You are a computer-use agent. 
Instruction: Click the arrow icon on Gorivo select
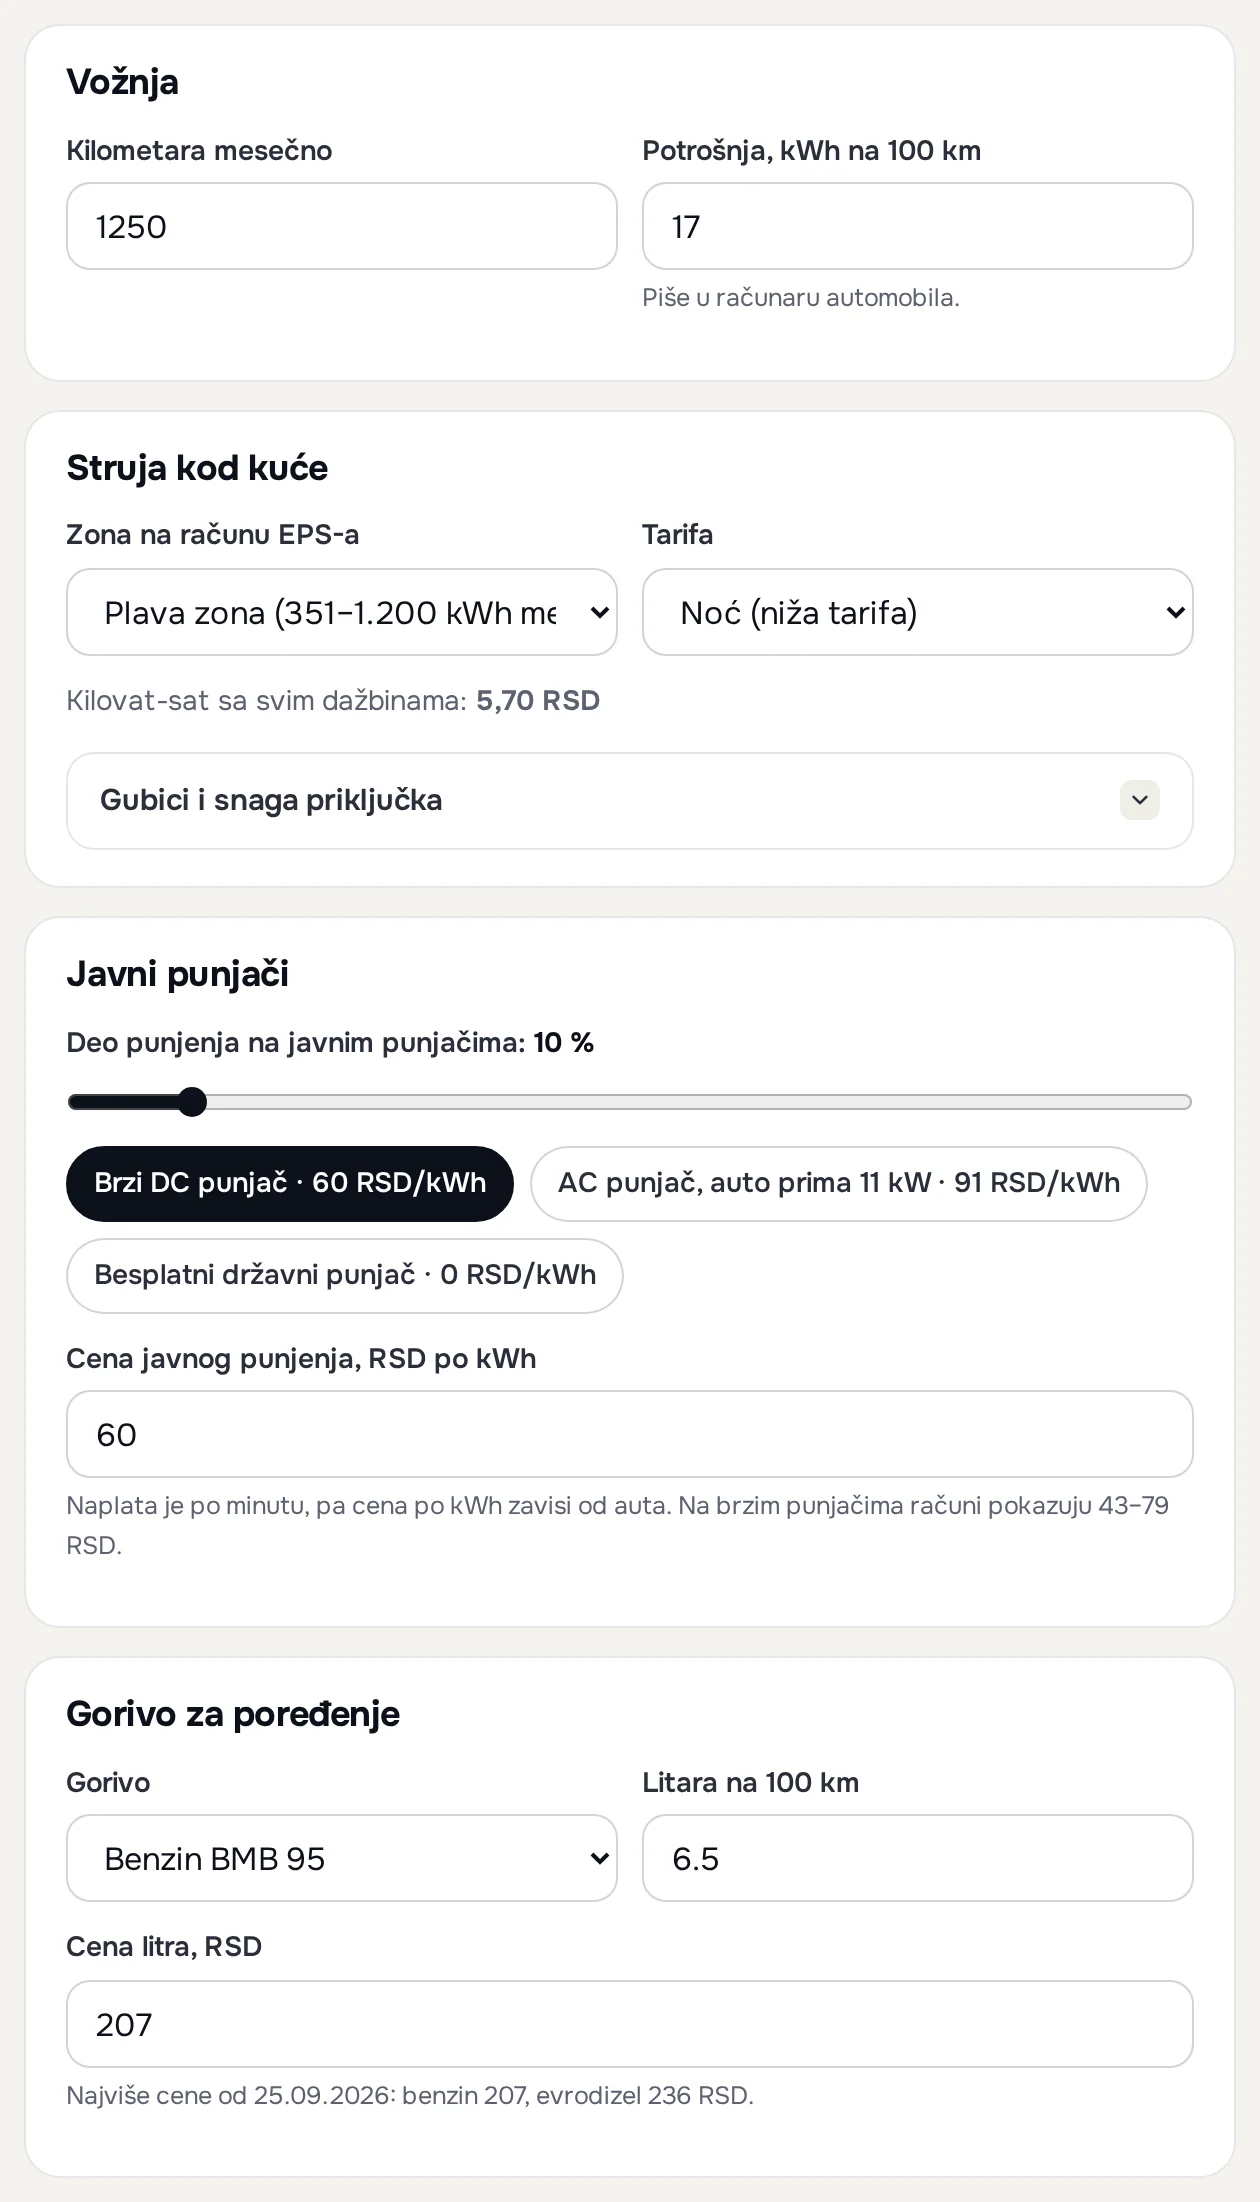coord(600,1858)
